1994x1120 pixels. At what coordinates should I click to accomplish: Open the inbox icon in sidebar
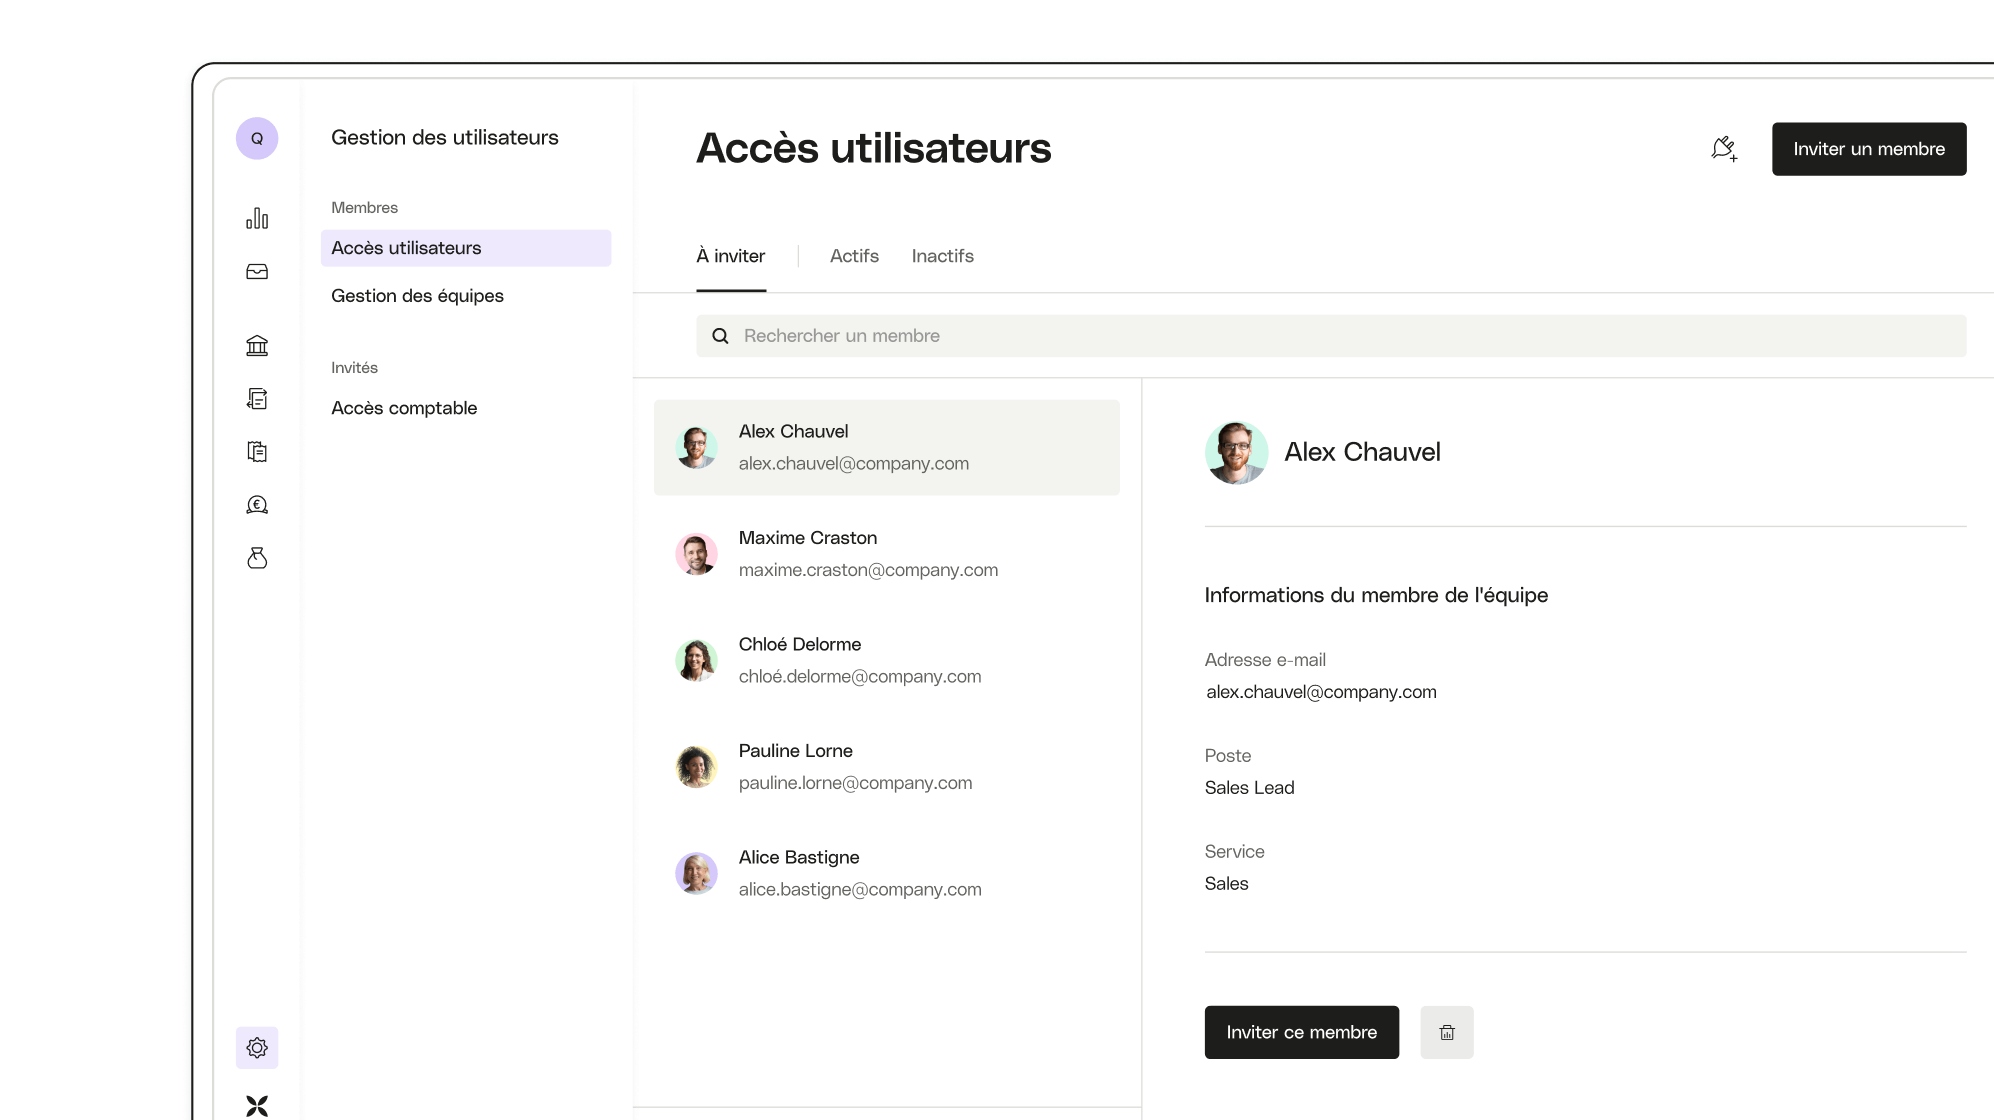[257, 270]
